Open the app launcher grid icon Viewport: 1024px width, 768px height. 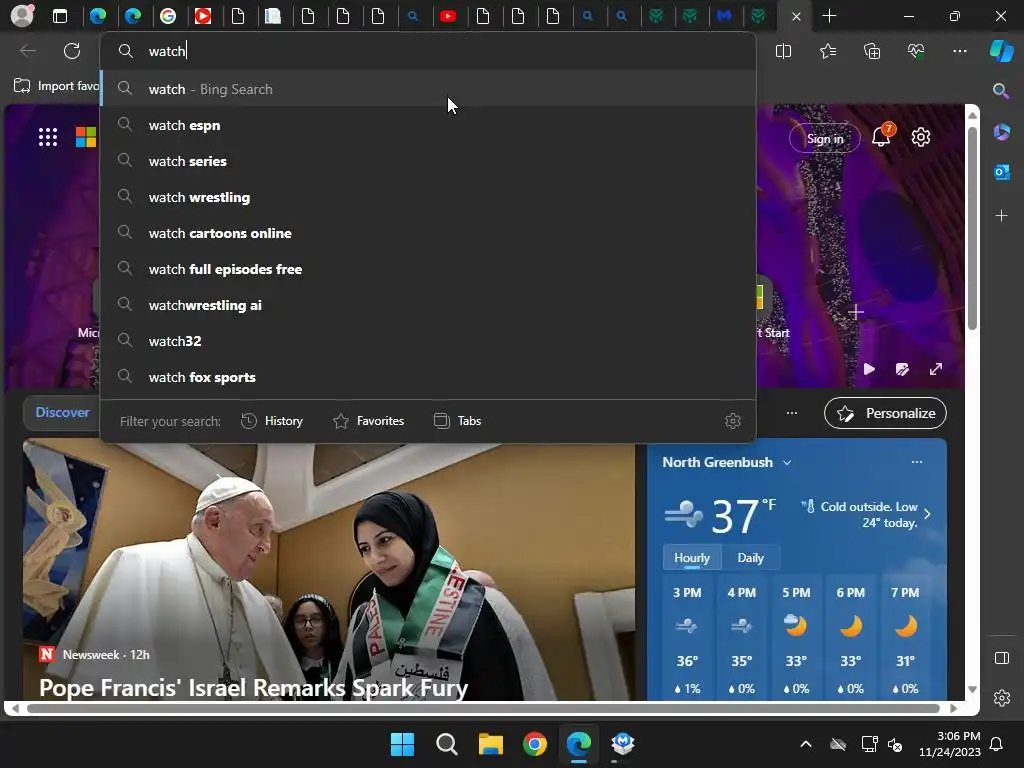(x=48, y=137)
